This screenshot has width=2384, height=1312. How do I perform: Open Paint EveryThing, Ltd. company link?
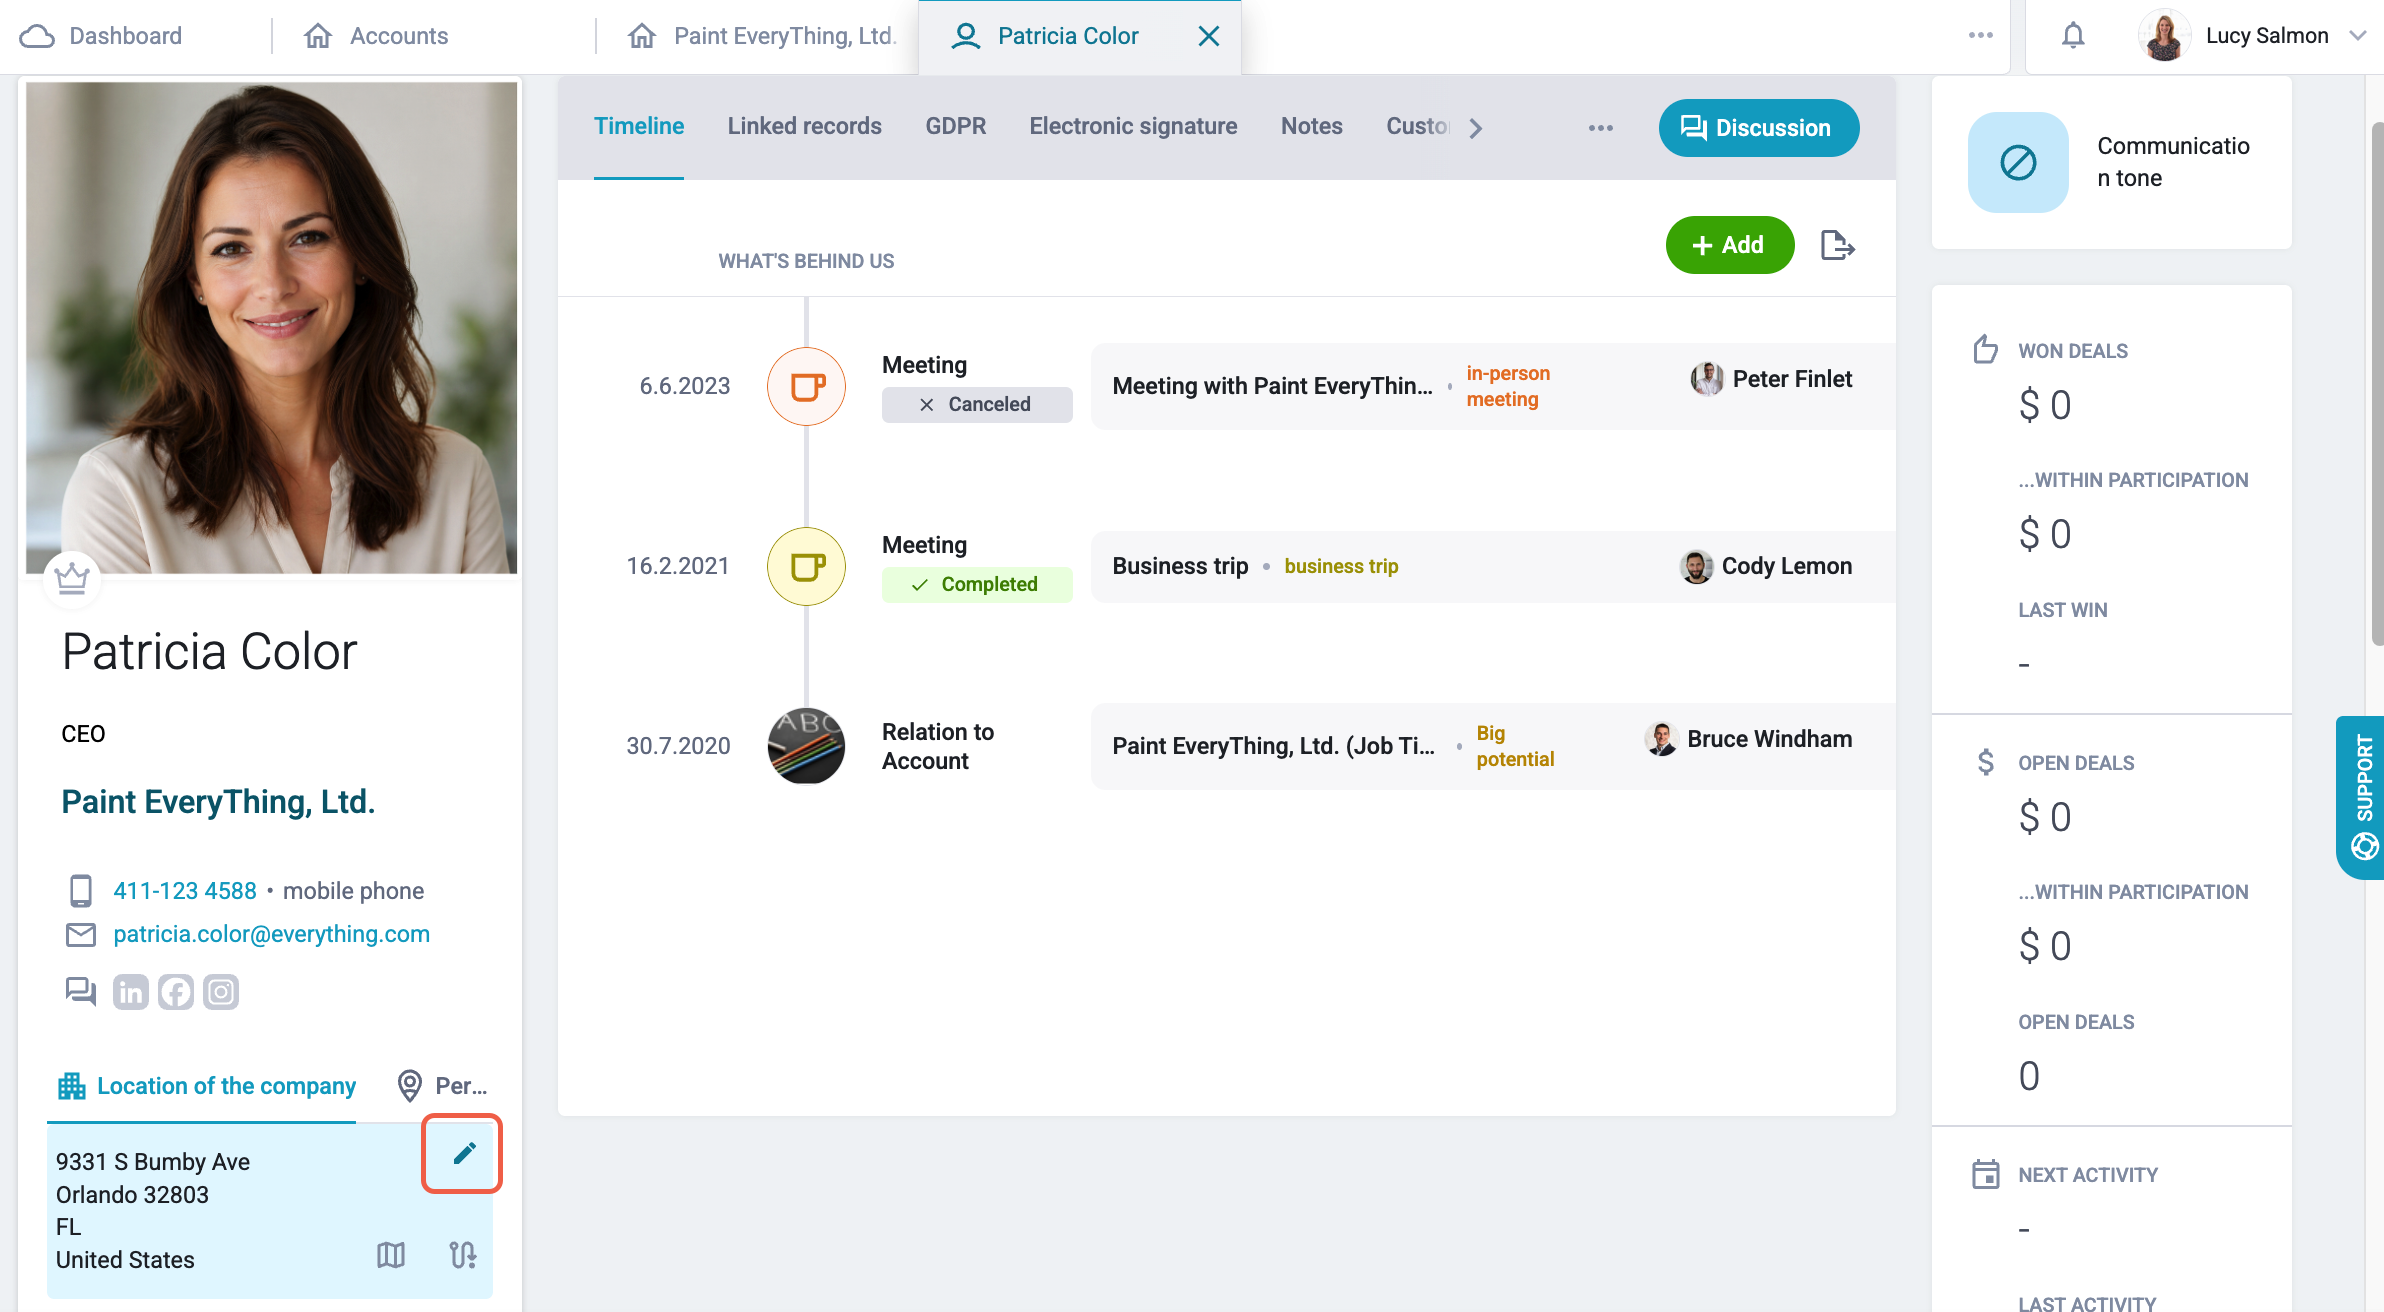(218, 802)
